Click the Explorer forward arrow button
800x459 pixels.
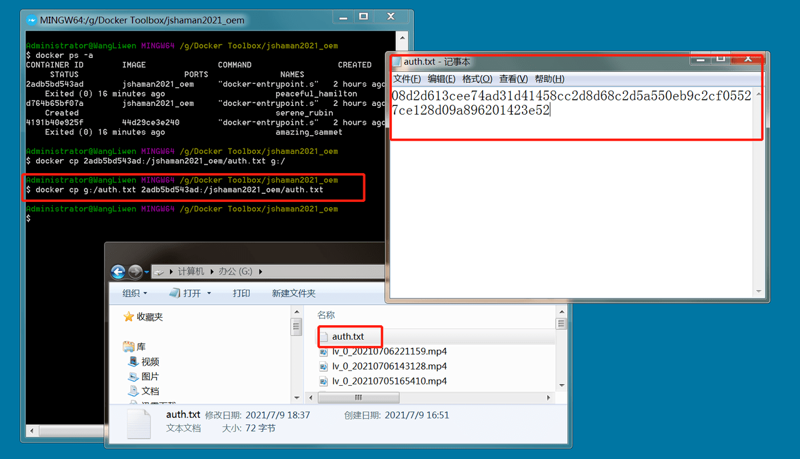[135, 272]
